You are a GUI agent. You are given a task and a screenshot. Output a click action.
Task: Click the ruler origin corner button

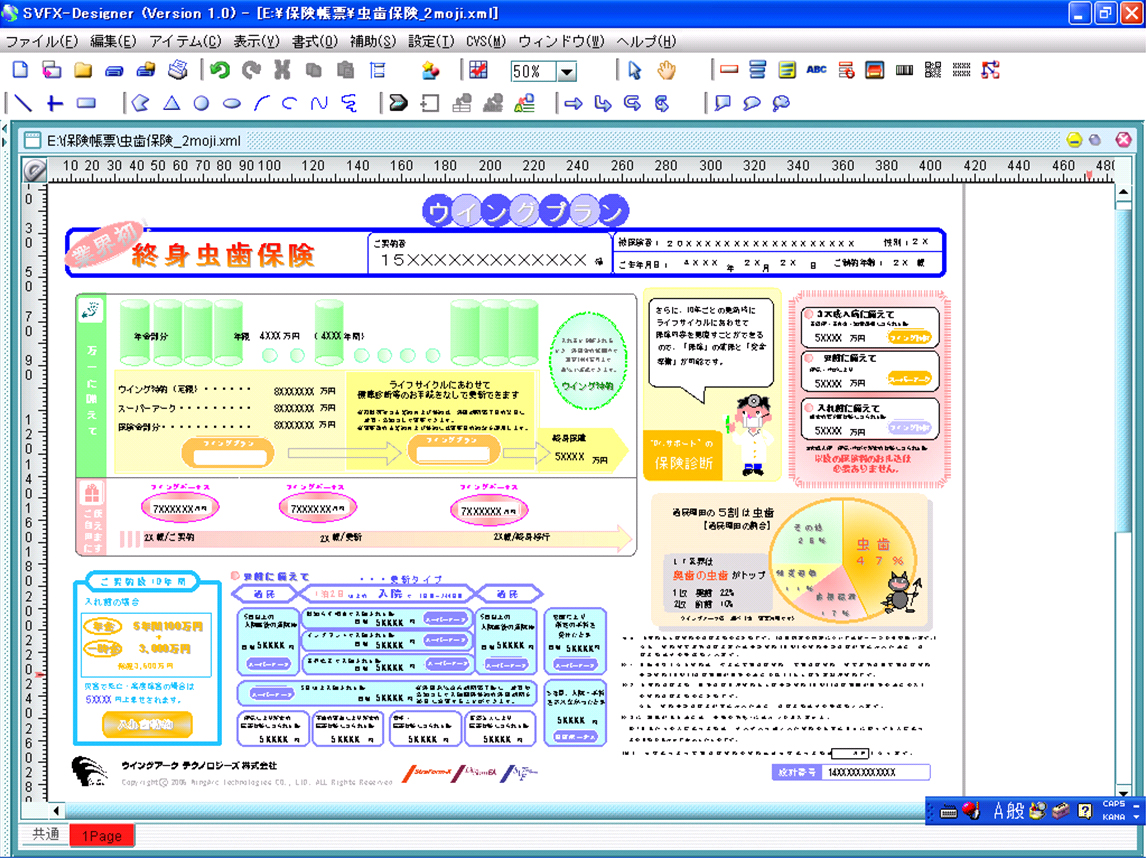tap(34, 170)
